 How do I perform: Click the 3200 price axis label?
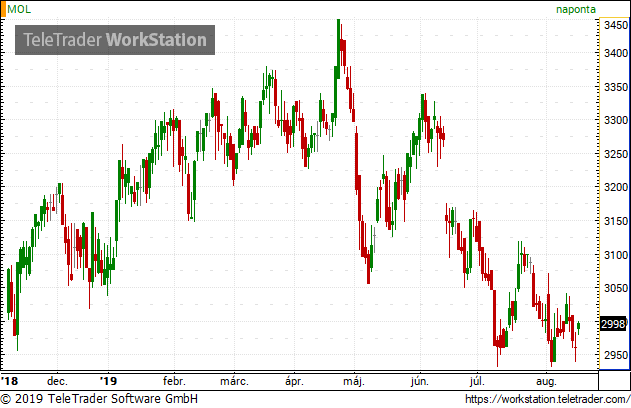point(616,187)
